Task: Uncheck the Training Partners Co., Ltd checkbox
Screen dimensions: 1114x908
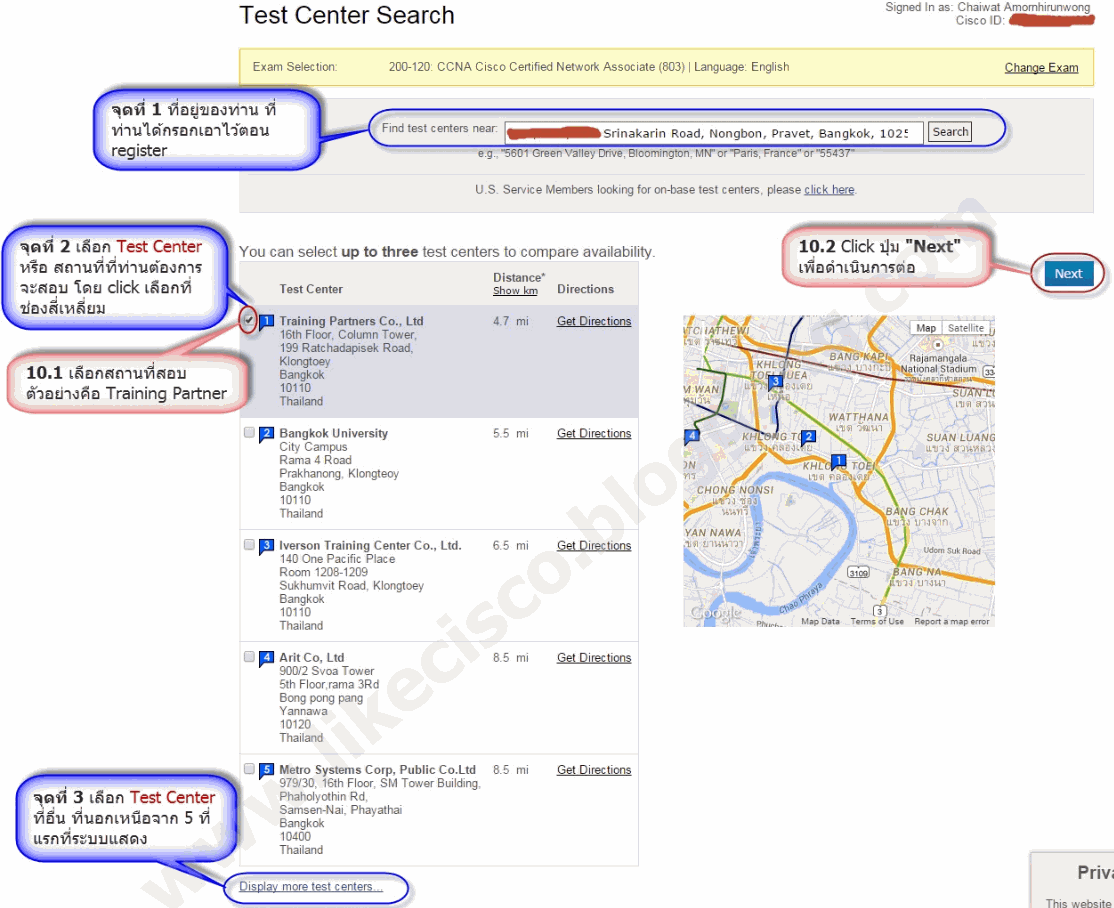Action: point(249,320)
